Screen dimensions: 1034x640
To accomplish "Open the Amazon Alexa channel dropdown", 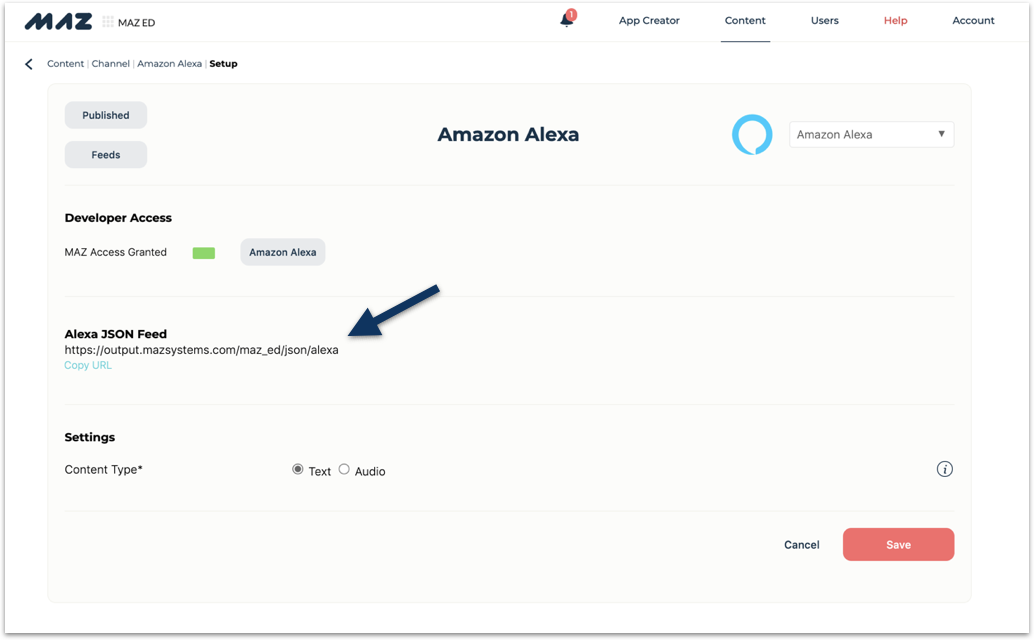I will click(871, 134).
